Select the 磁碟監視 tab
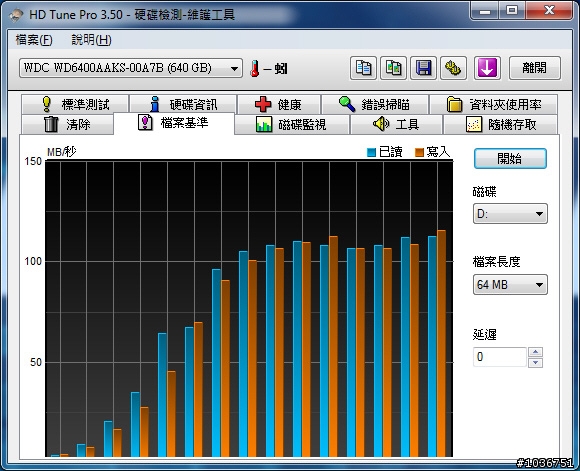 [292, 124]
